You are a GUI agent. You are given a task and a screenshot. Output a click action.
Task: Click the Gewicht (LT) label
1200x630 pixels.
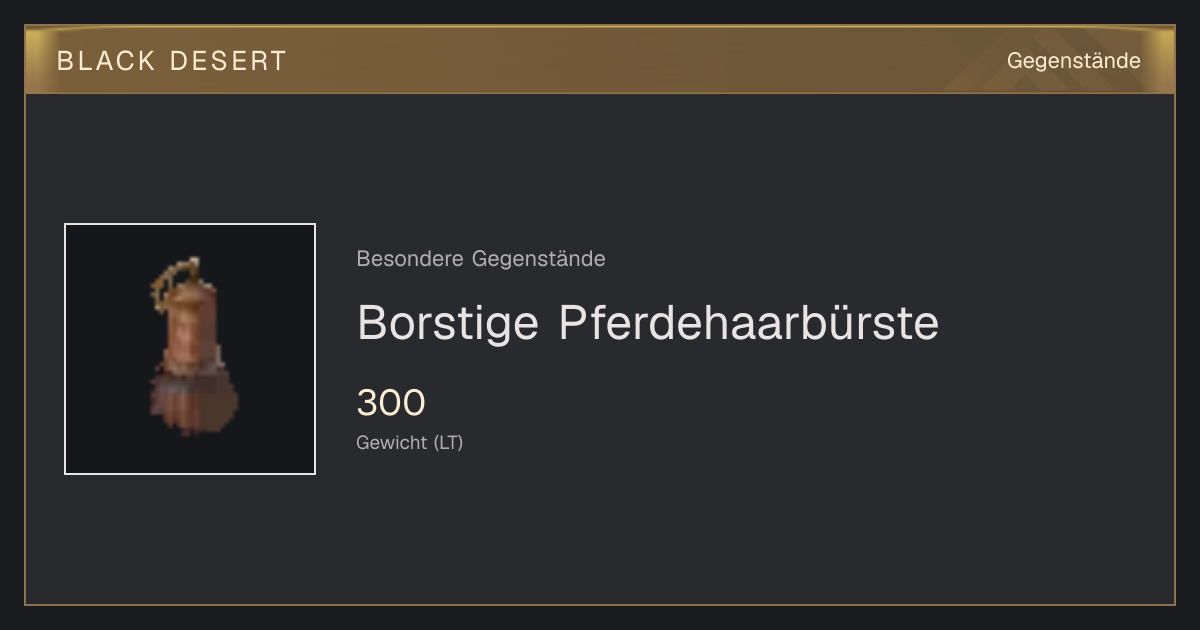tap(409, 443)
